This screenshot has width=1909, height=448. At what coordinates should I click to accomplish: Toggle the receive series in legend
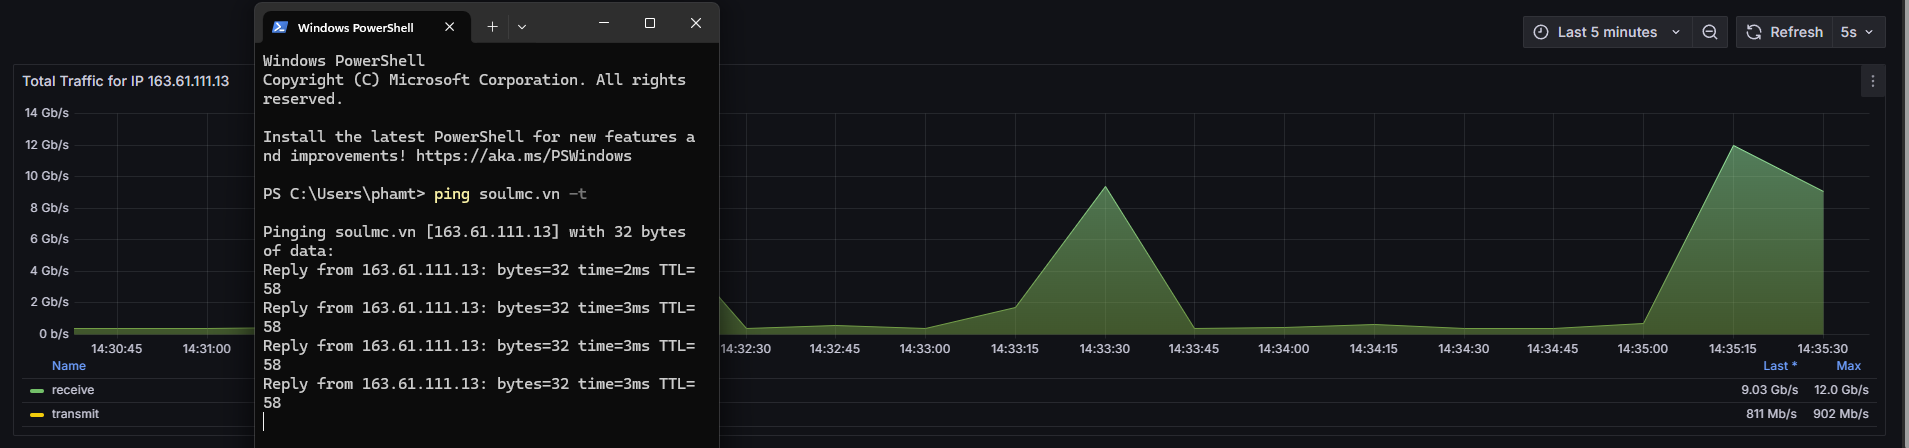pyautogui.click(x=73, y=390)
